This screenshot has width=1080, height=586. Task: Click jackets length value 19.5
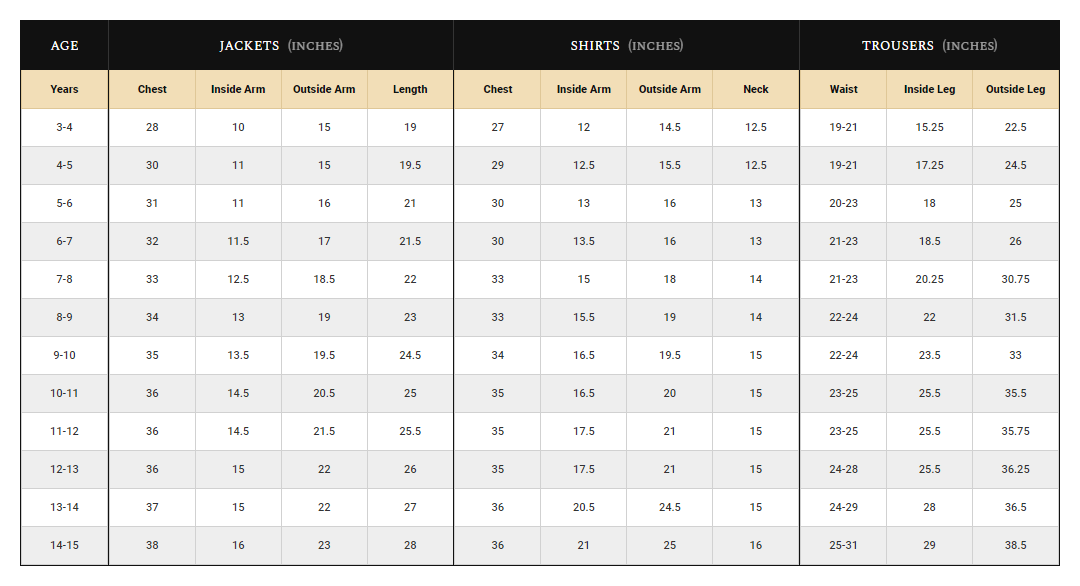click(411, 165)
